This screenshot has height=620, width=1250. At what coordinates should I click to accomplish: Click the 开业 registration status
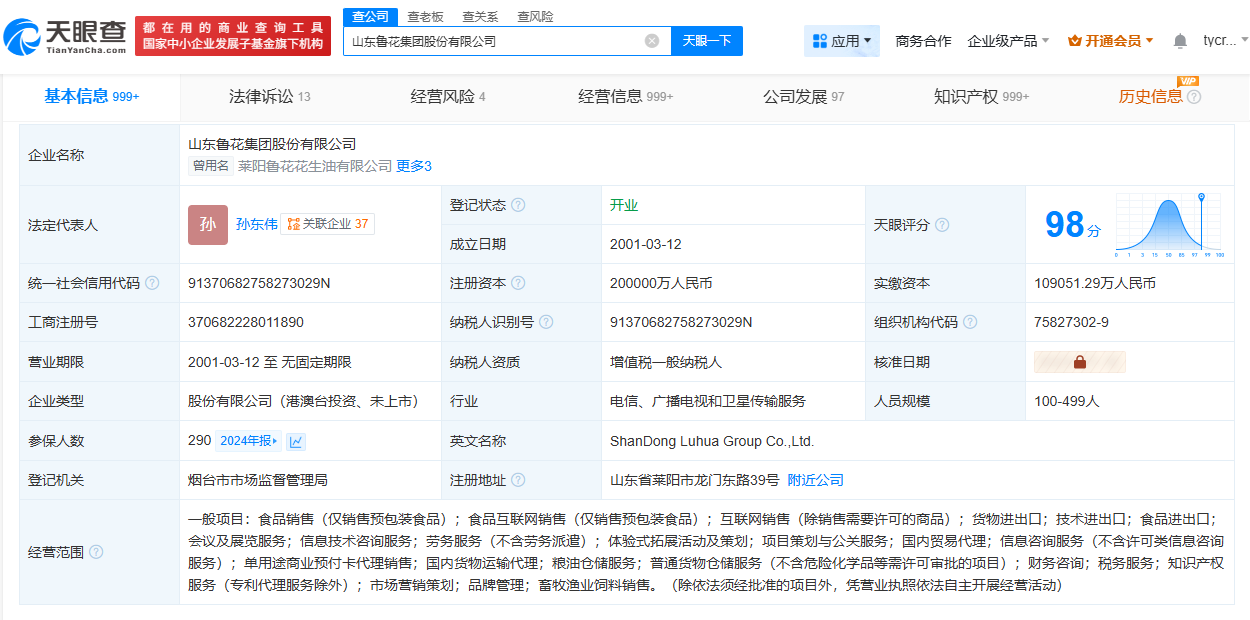624,205
